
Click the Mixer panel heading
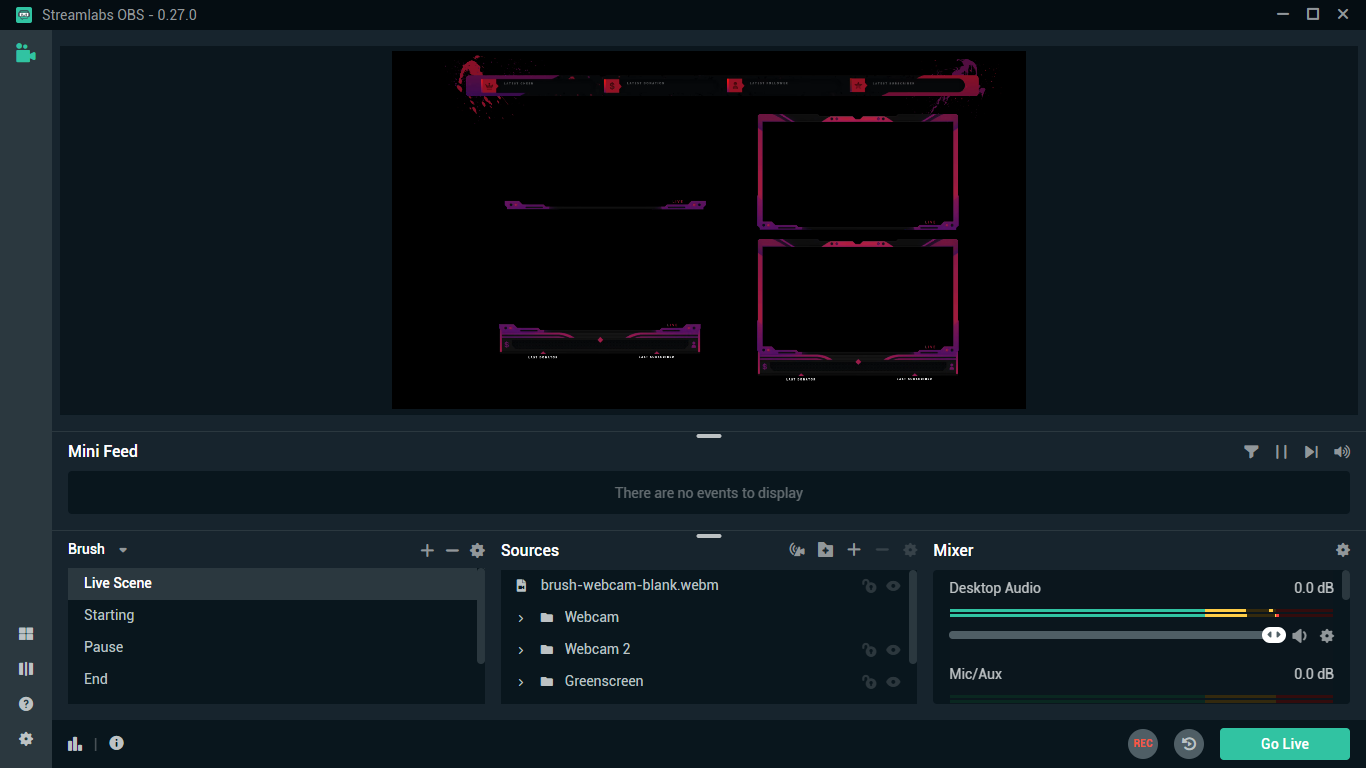pos(953,550)
